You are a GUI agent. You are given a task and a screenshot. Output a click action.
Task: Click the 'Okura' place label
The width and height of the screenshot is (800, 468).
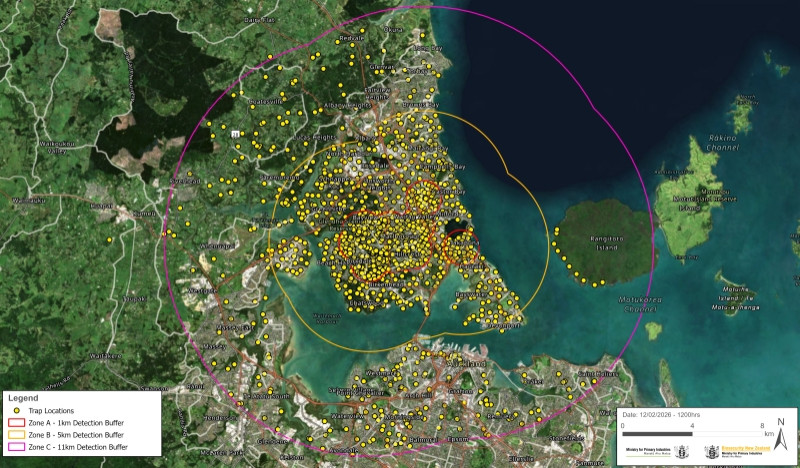[x=393, y=30]
